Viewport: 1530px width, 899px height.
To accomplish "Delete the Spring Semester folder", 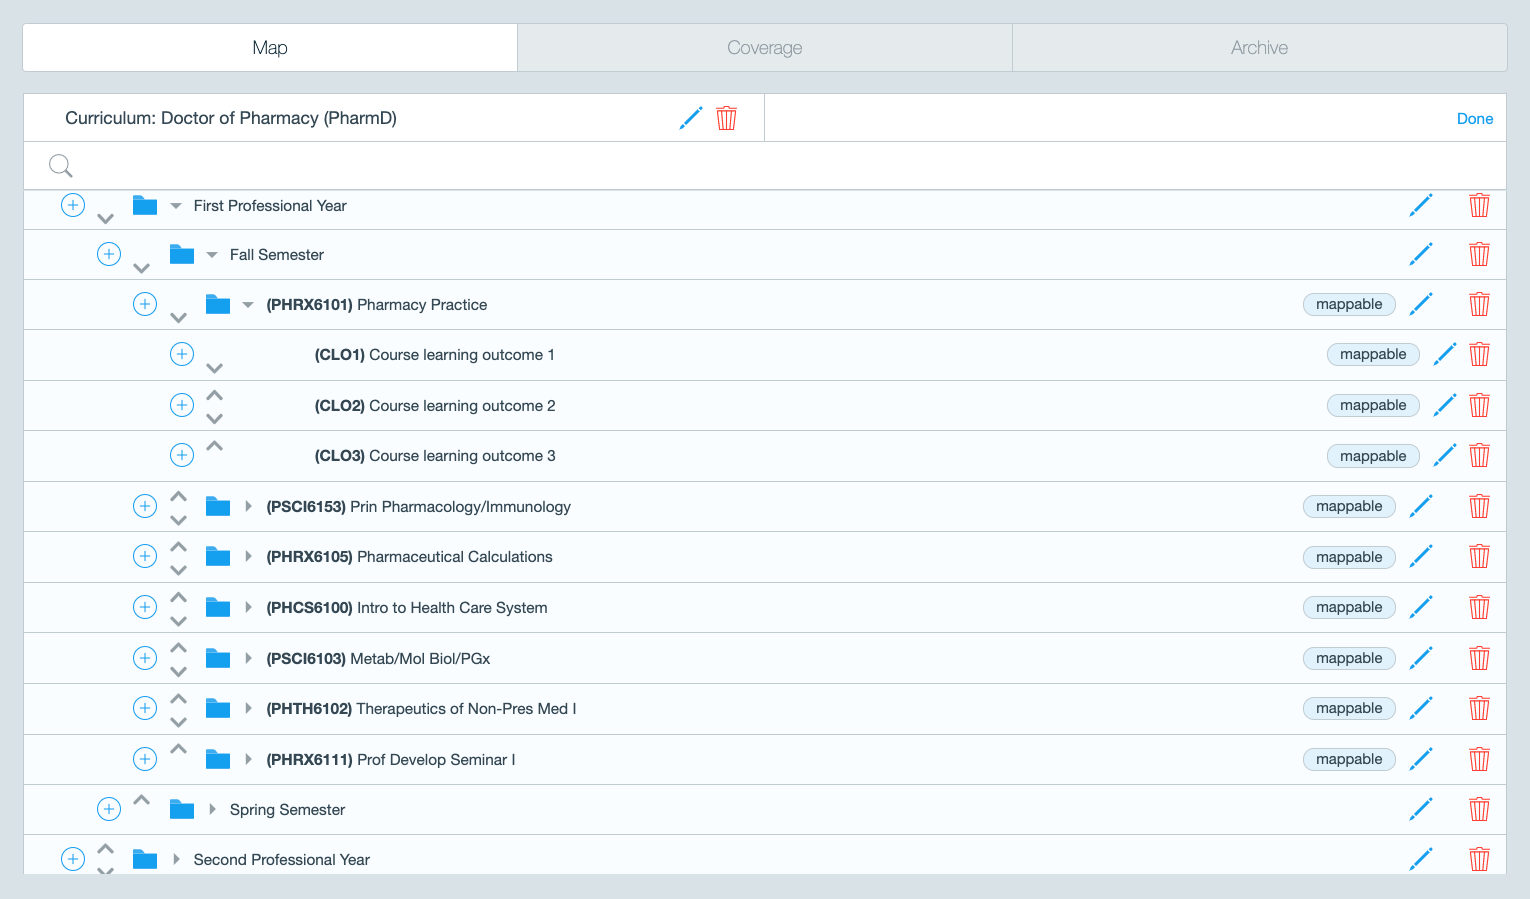I will (1480, 809).
